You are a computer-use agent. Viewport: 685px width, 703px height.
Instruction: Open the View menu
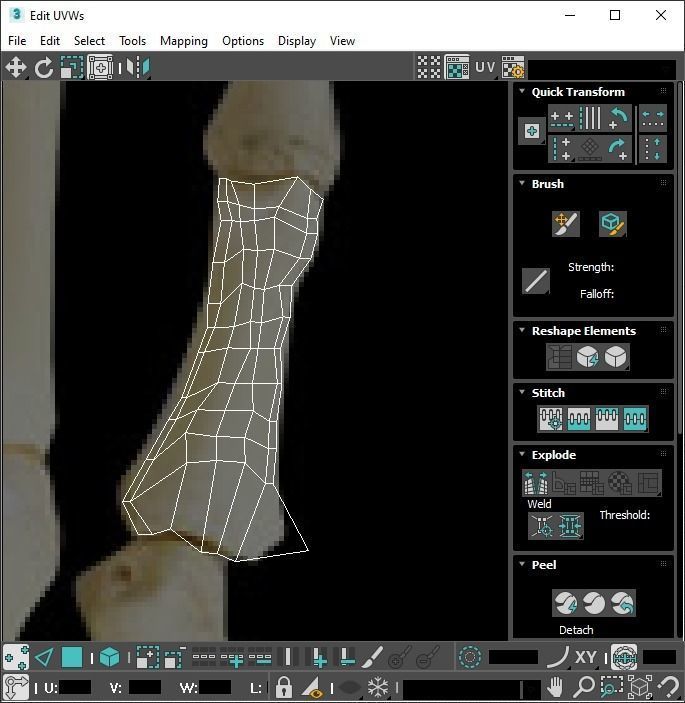tap(342, 41)
